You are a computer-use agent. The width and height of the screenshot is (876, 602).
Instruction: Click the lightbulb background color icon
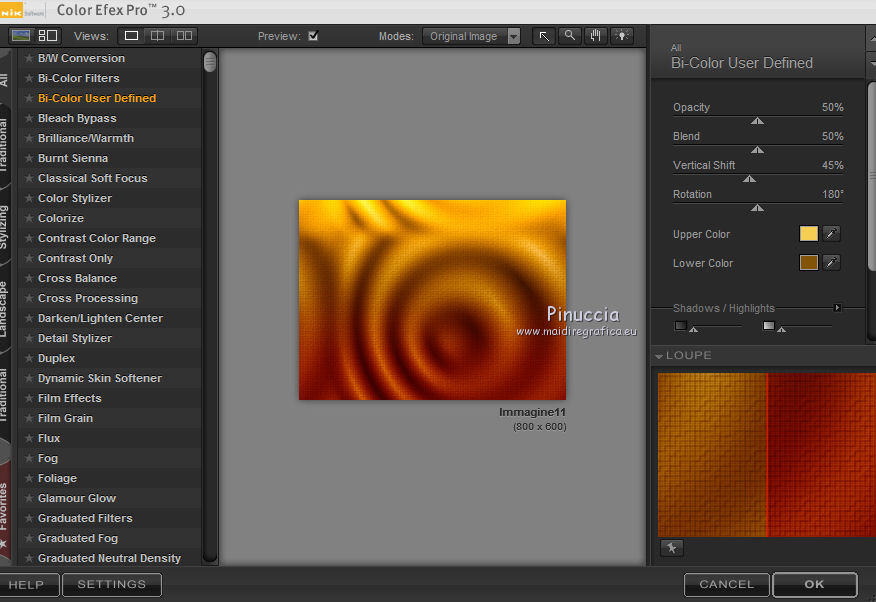622,36
